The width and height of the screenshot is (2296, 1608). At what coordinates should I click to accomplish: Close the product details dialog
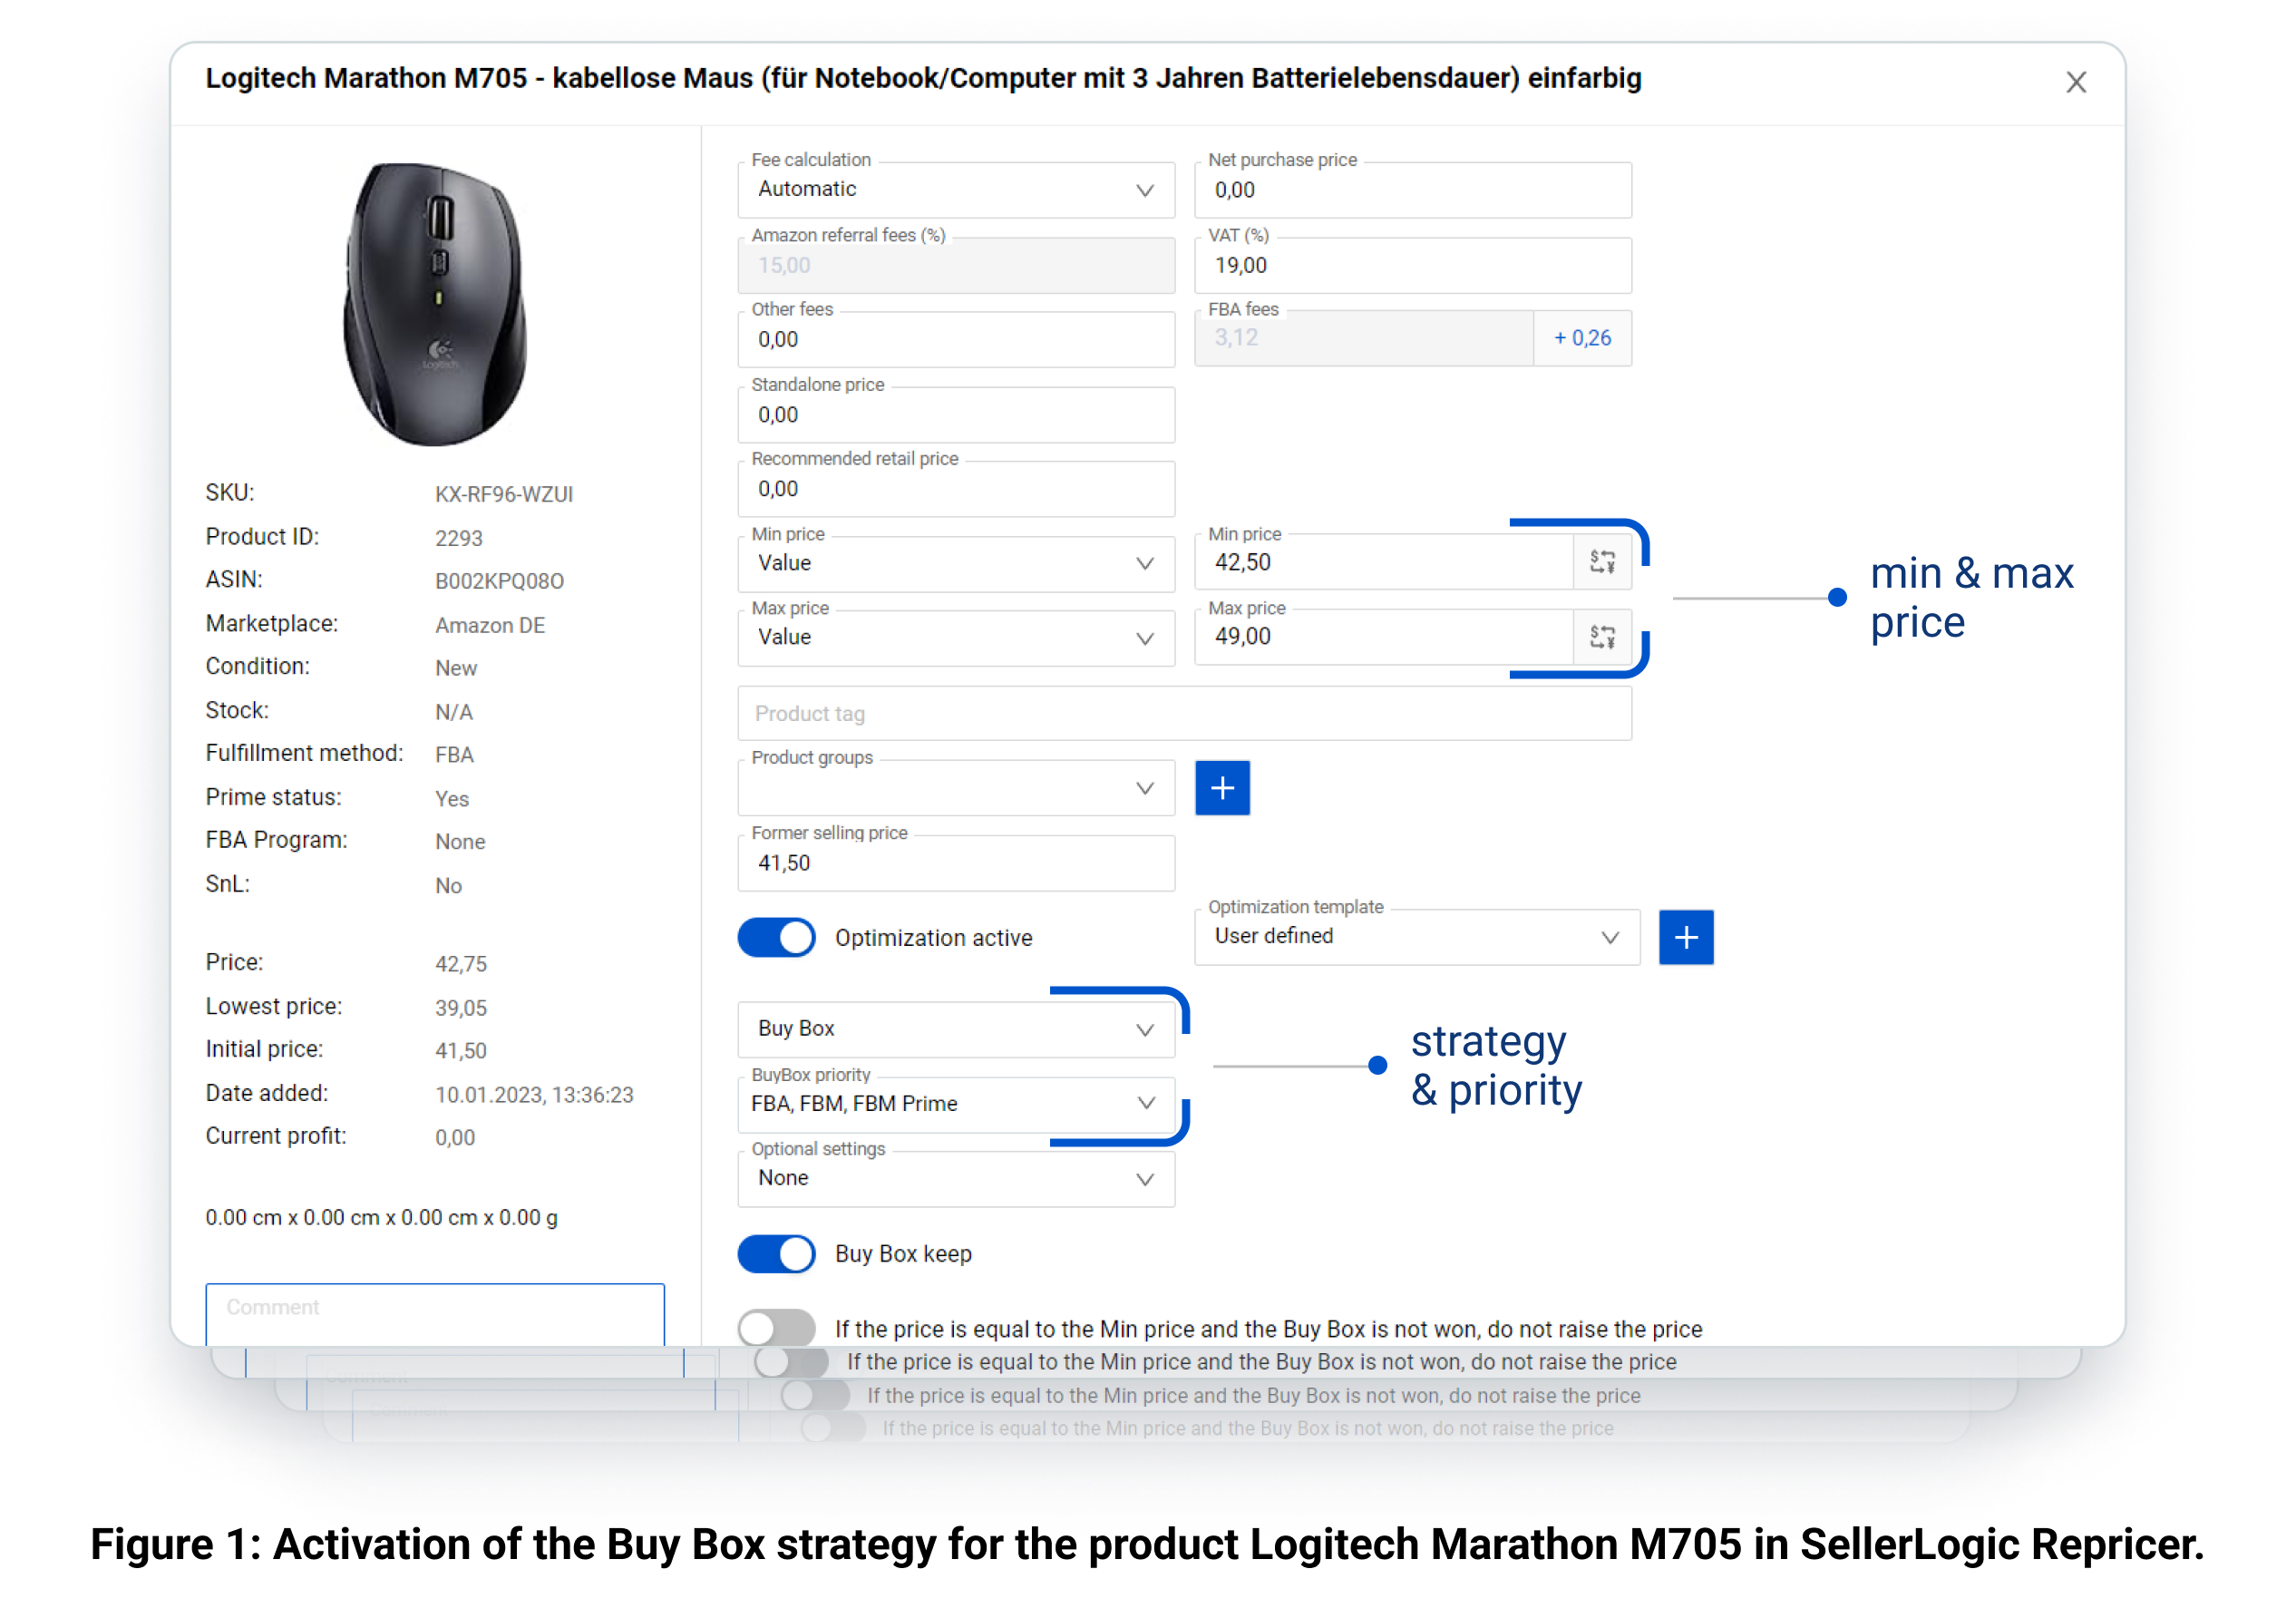[x=2077, y=82]
